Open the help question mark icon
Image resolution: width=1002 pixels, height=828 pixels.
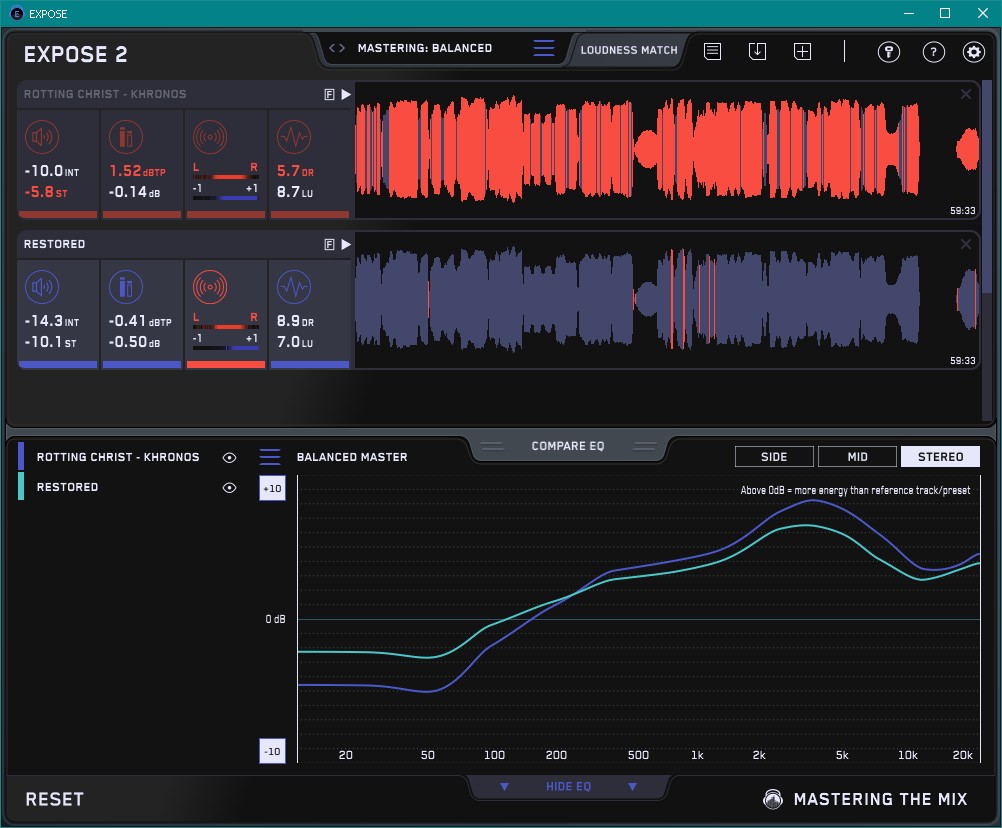[x=933, y=52]
